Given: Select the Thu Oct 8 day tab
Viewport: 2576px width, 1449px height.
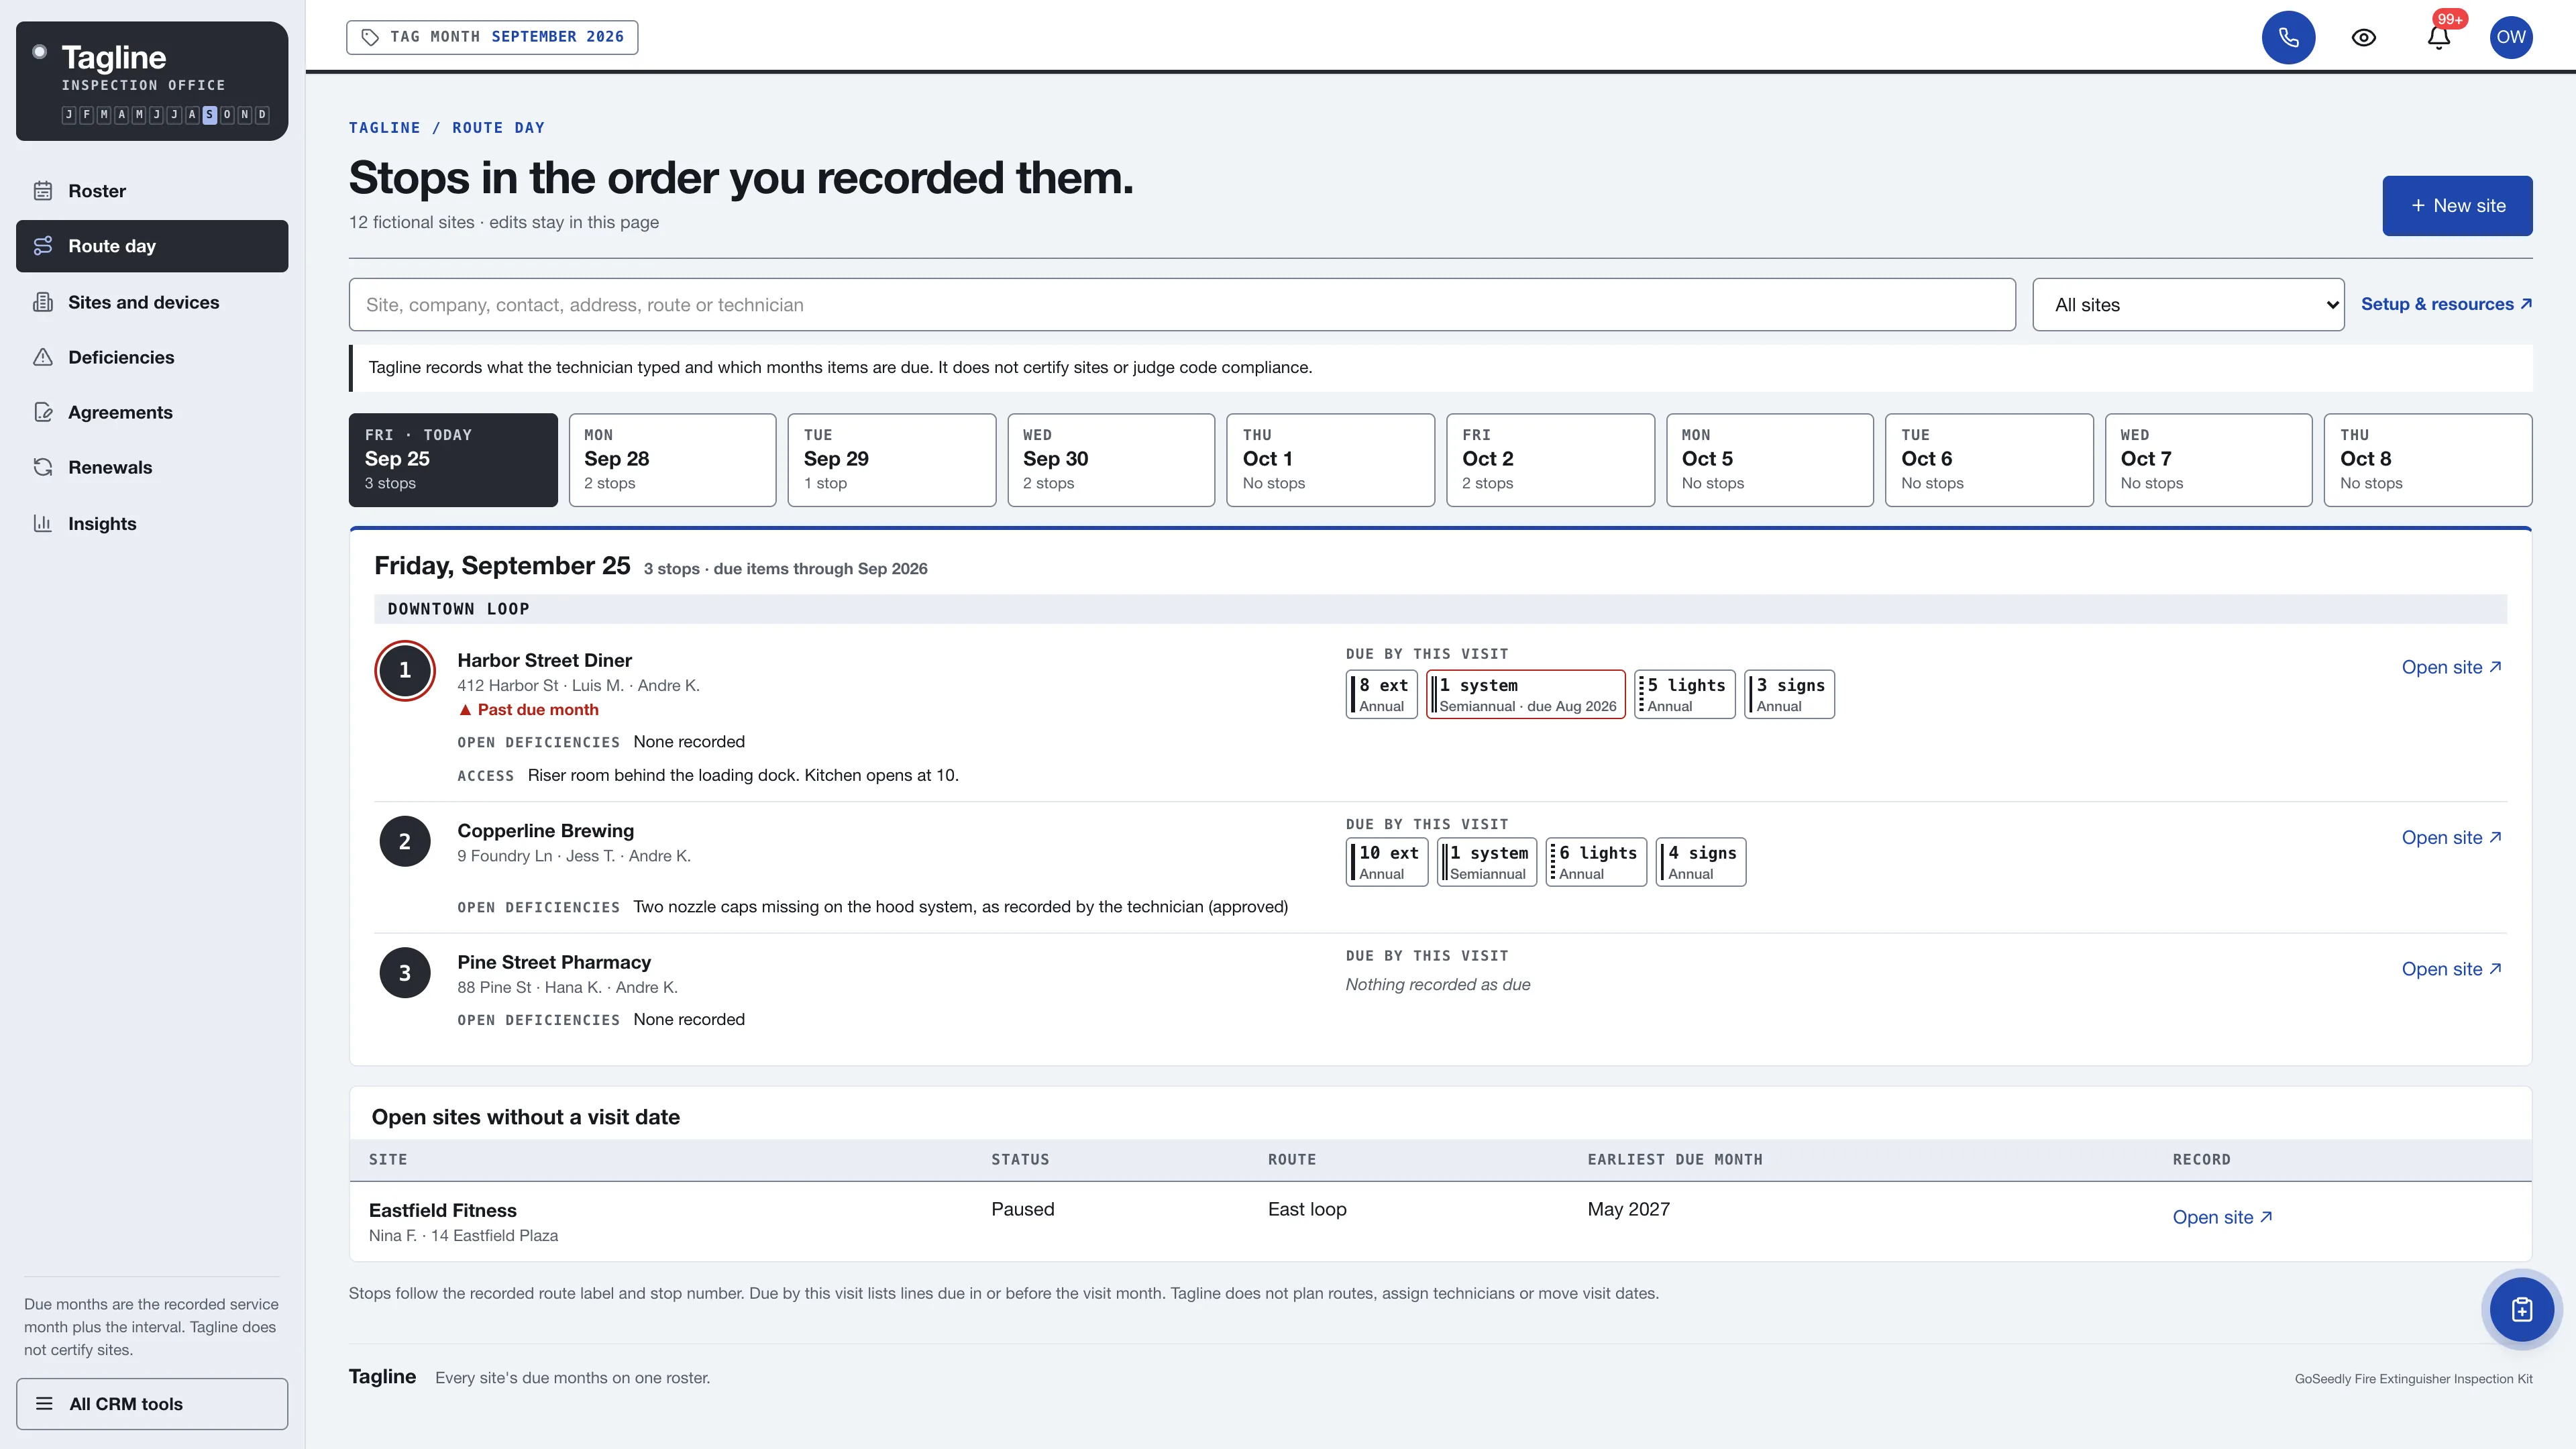Looking at the screenshot, I should pyautogui.click(x=2428, y=460).
